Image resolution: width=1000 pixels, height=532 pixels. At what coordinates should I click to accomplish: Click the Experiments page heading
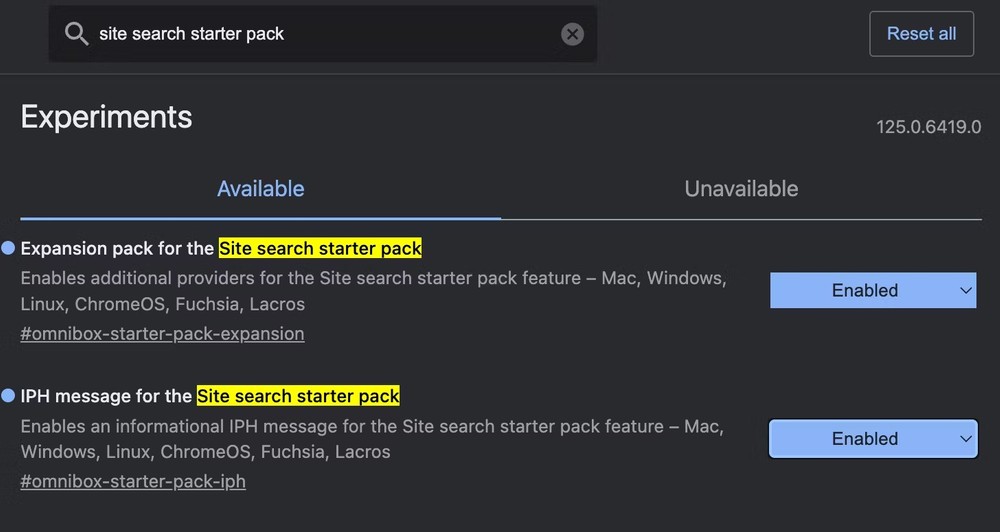click(x=106, y=117)
